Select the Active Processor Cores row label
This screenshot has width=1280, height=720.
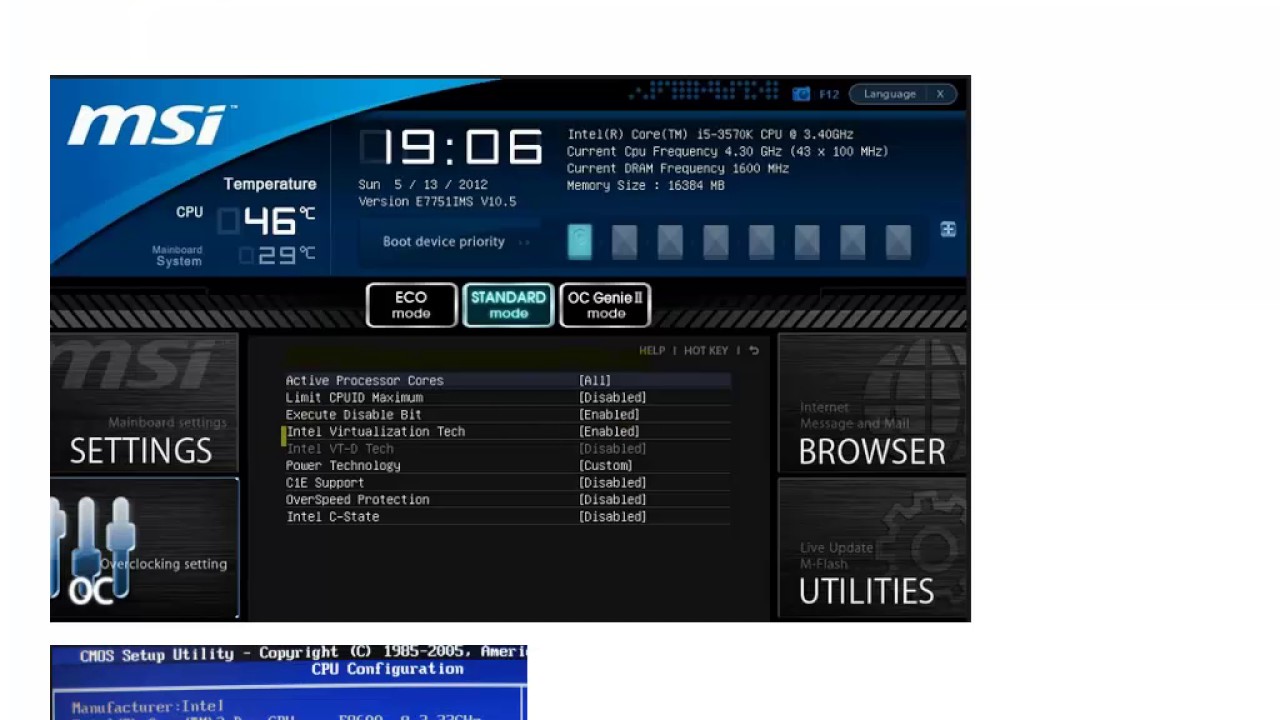pyautogui.click(x=364, y=381)
